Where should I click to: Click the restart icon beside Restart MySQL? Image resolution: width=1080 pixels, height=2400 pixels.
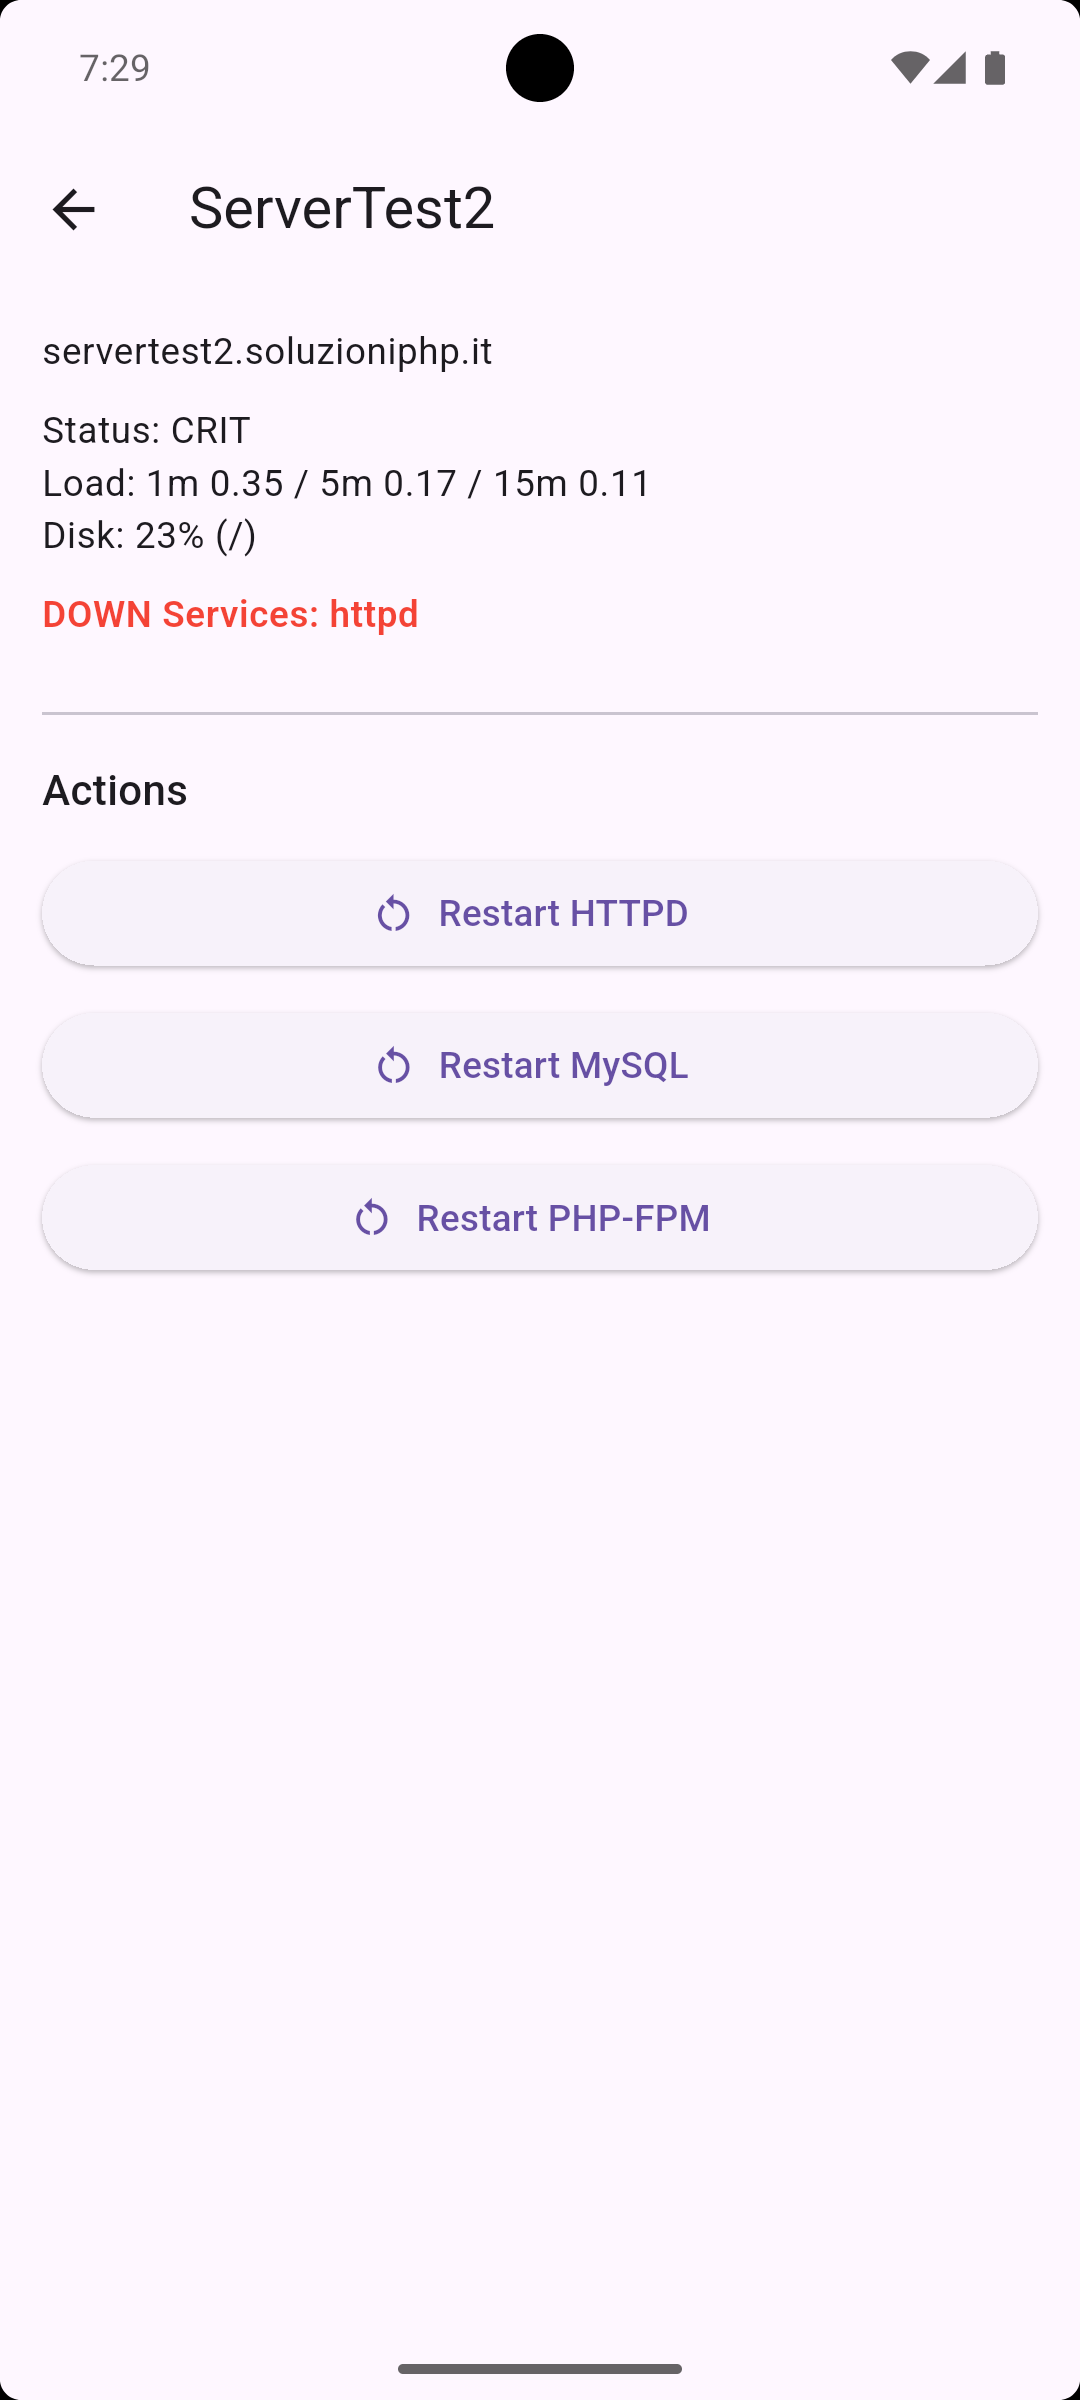tap(393, 1066)
